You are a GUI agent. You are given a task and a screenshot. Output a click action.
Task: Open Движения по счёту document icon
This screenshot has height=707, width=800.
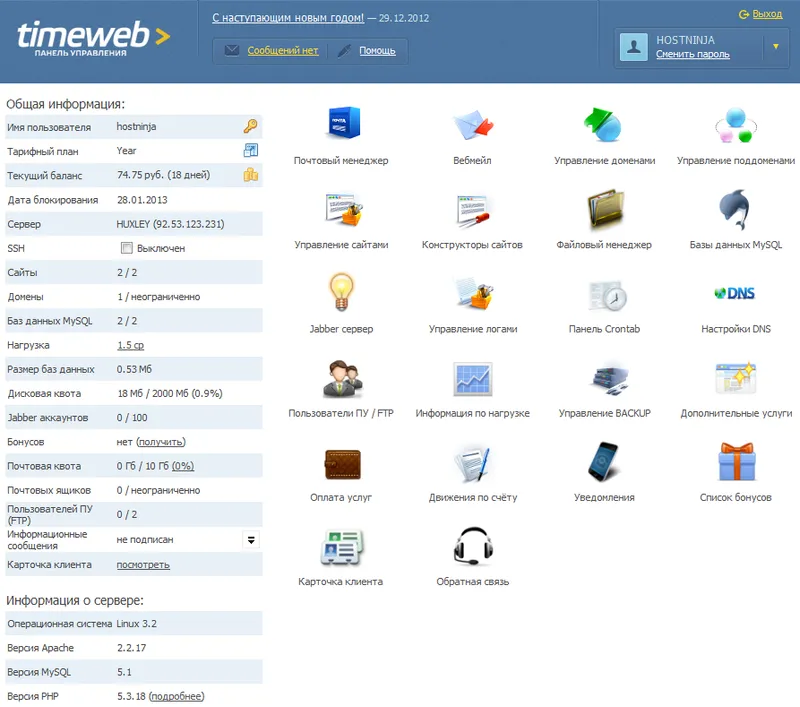(472, 463)
